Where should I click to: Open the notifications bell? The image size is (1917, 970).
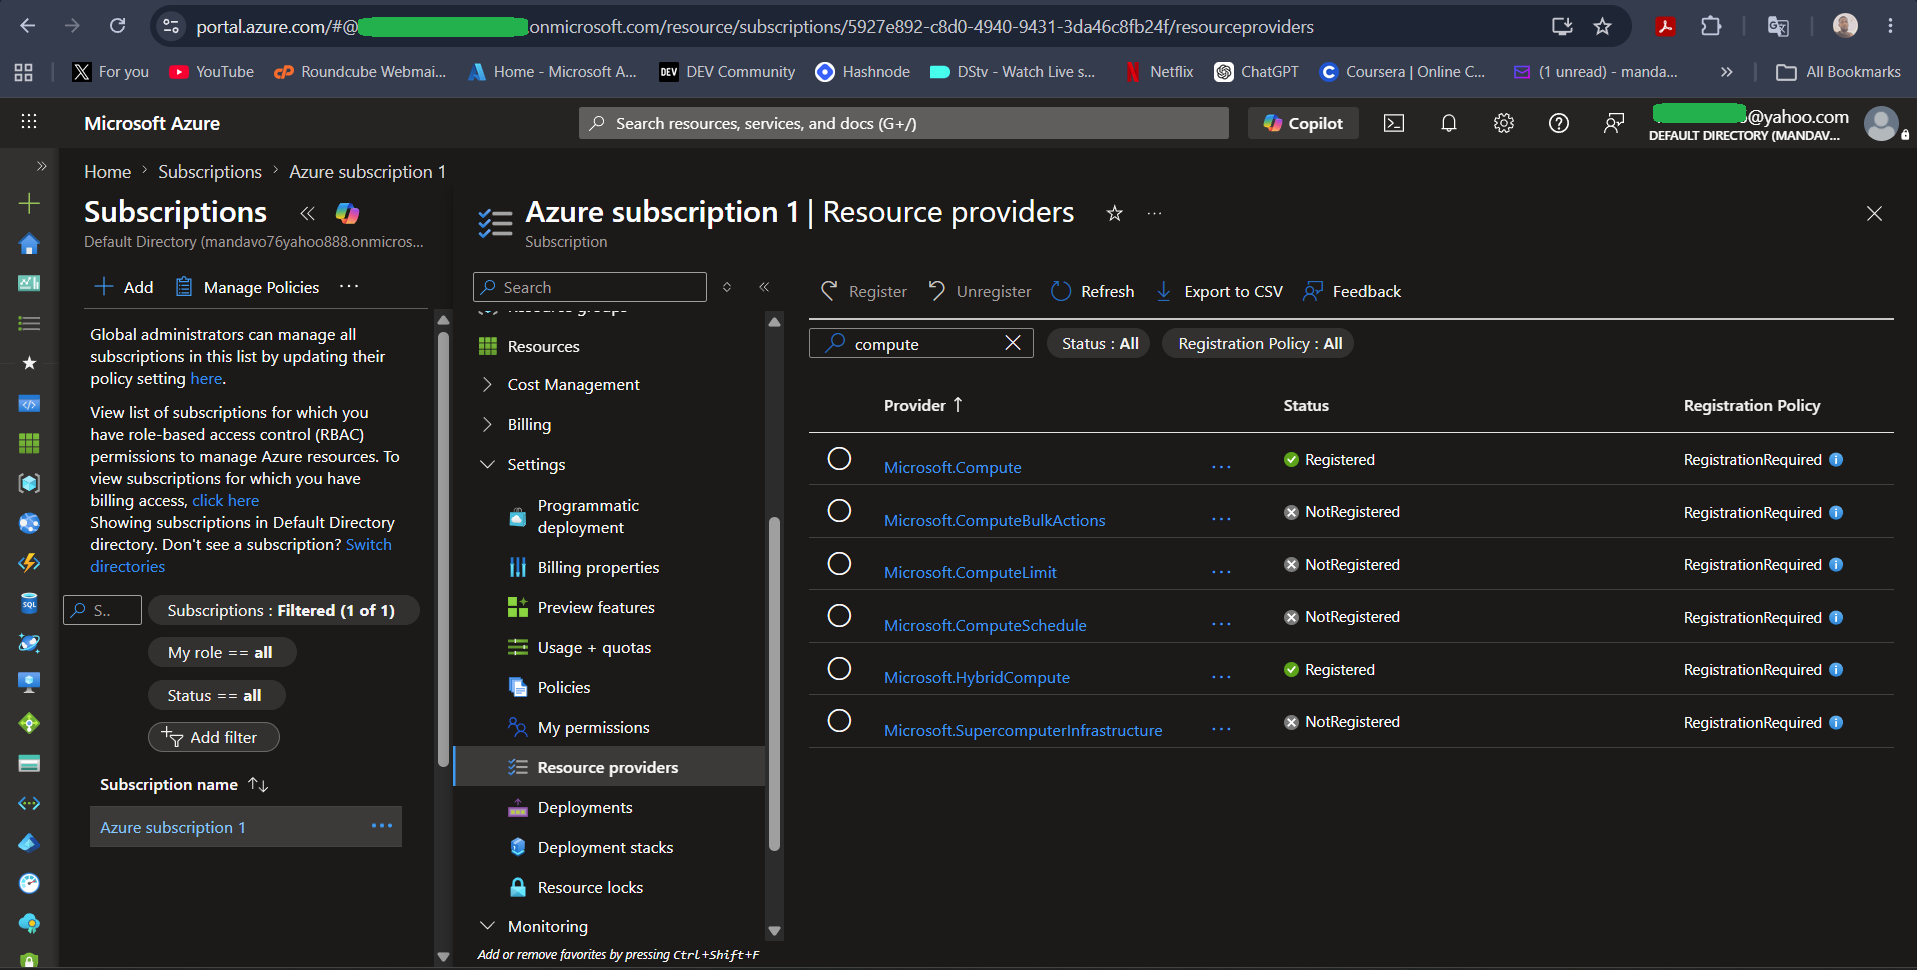pyautogui.click(x=1448, y=123)
